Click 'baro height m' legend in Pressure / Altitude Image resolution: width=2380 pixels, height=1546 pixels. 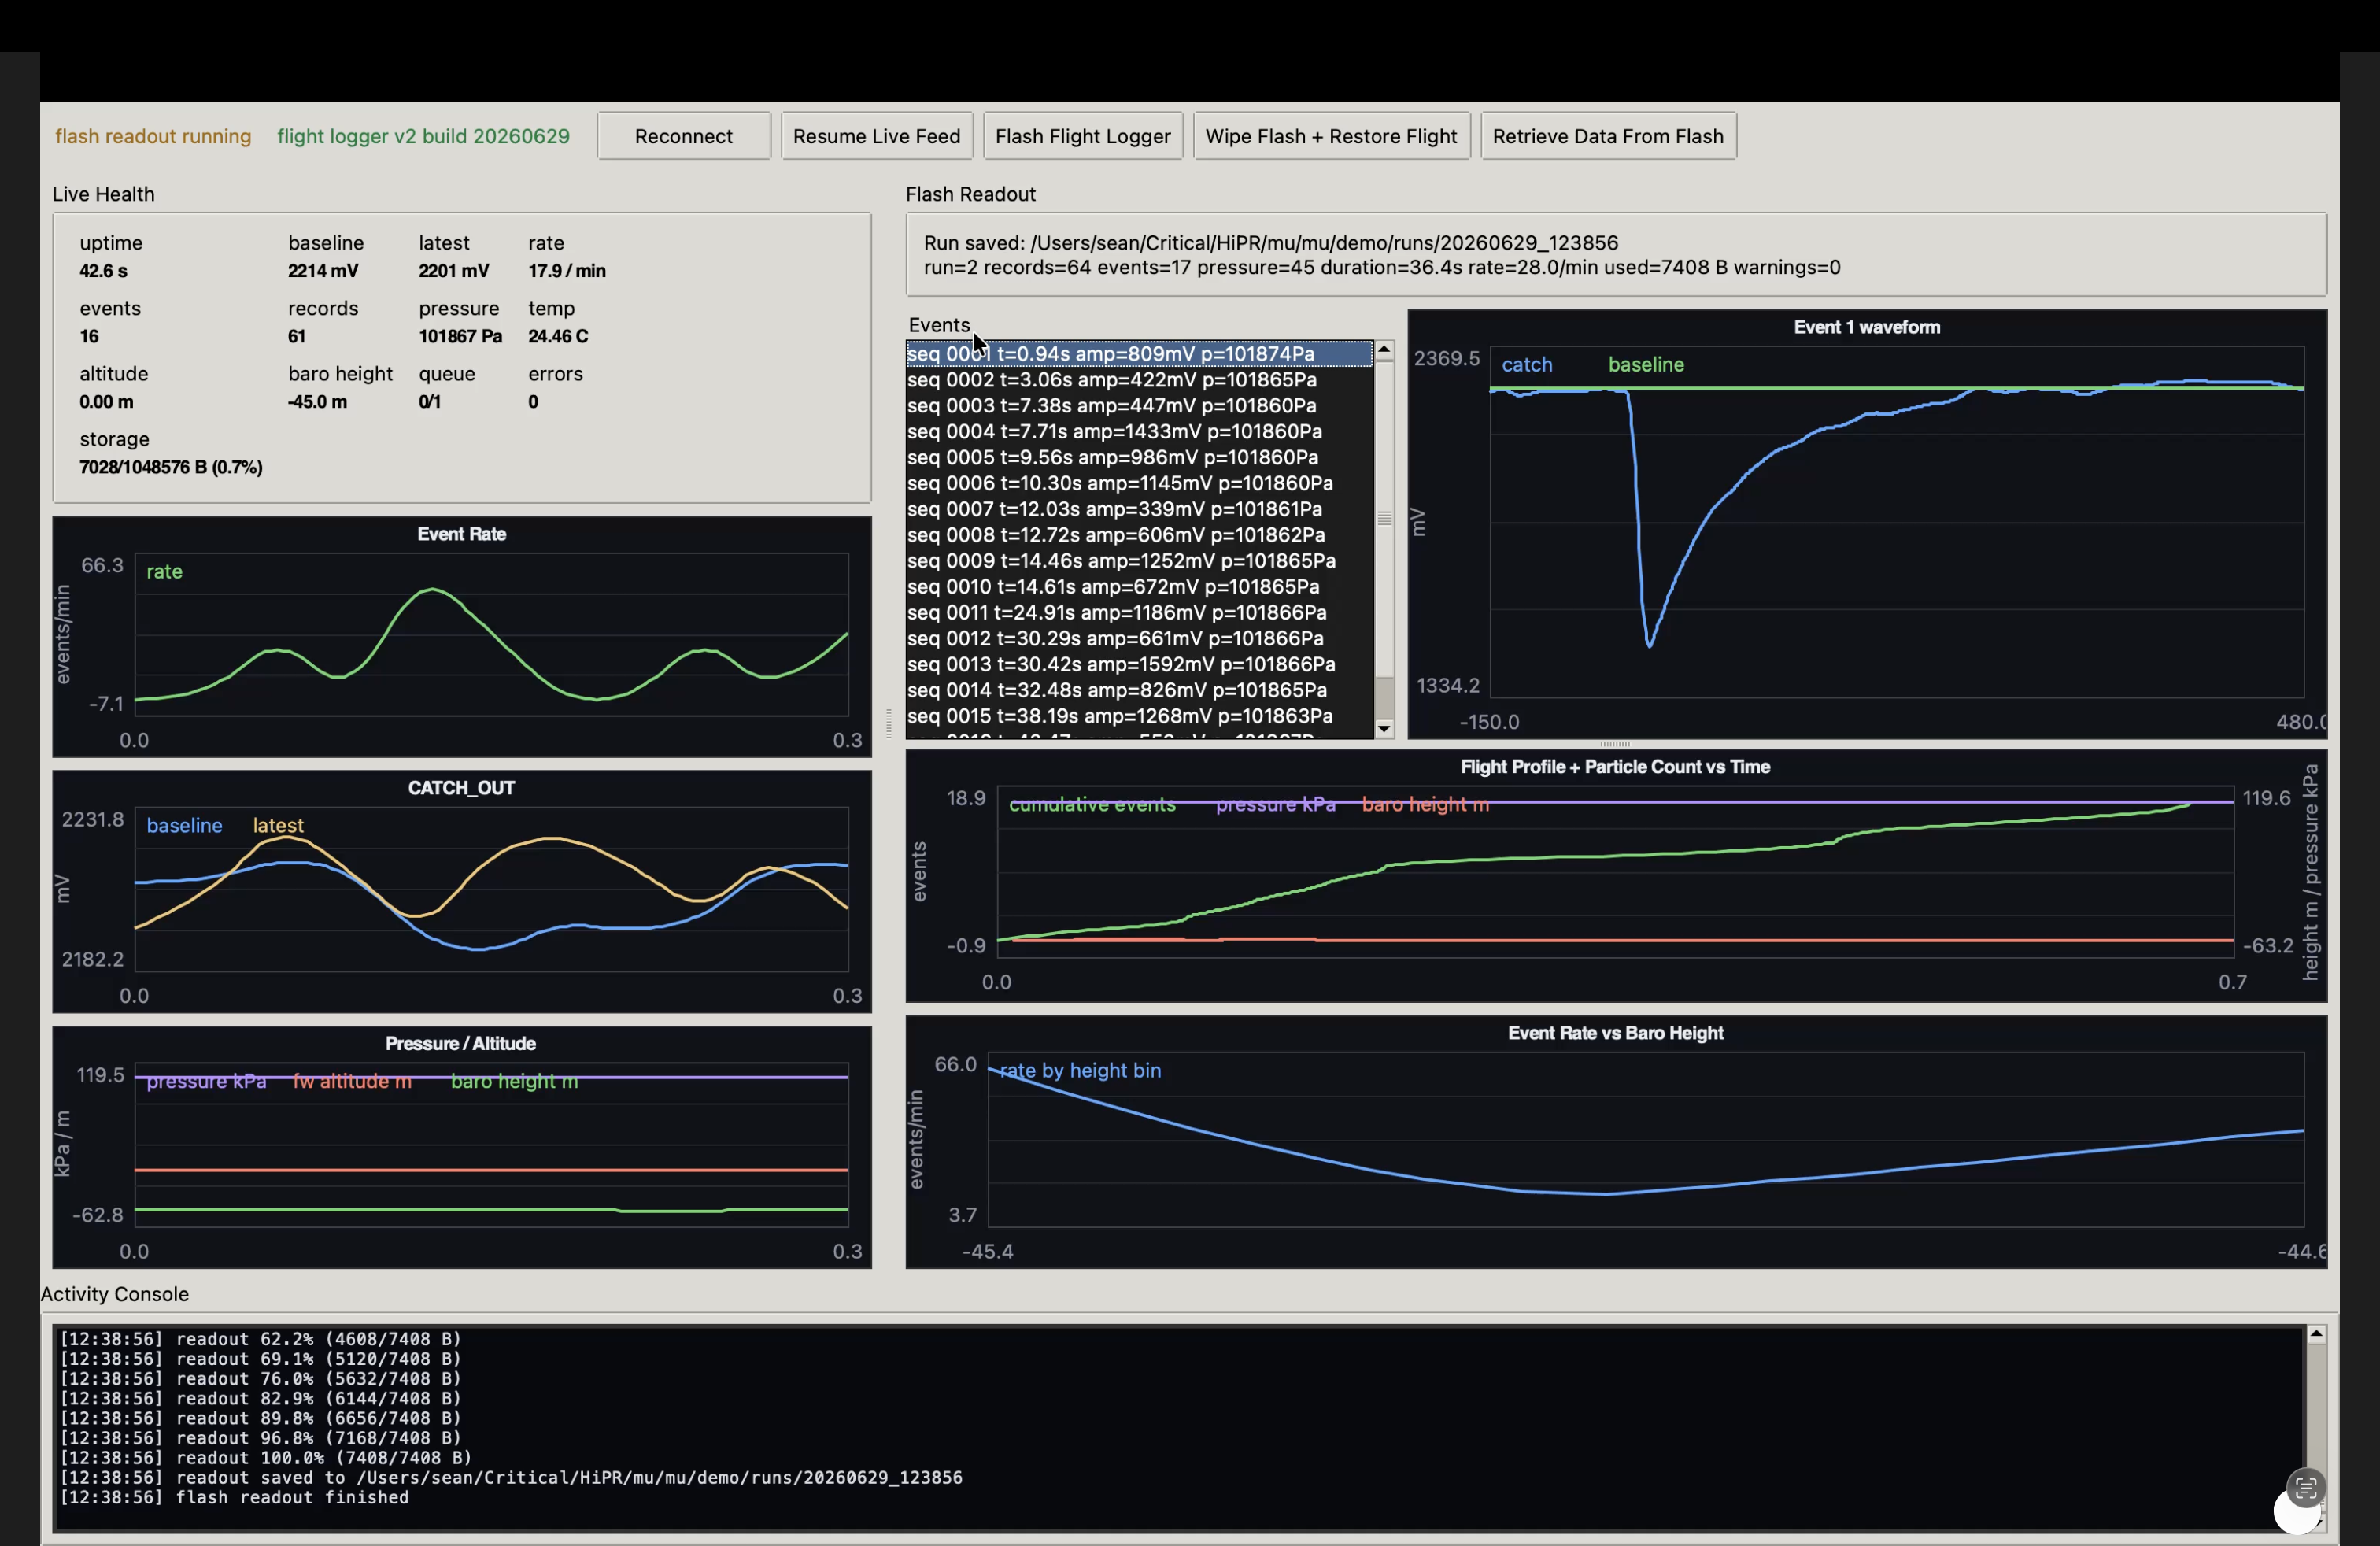[514, 1082]
